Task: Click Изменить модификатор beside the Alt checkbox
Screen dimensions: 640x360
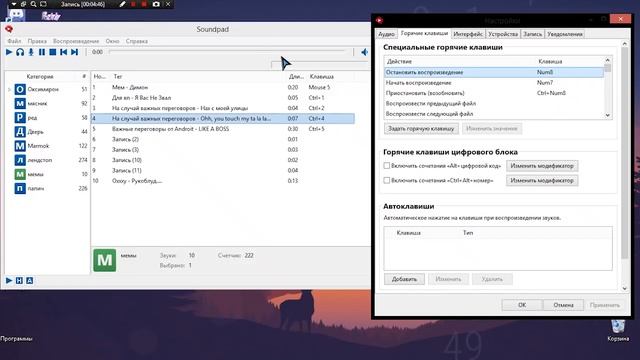Action: pyautogui.click(x=542, y=166)
